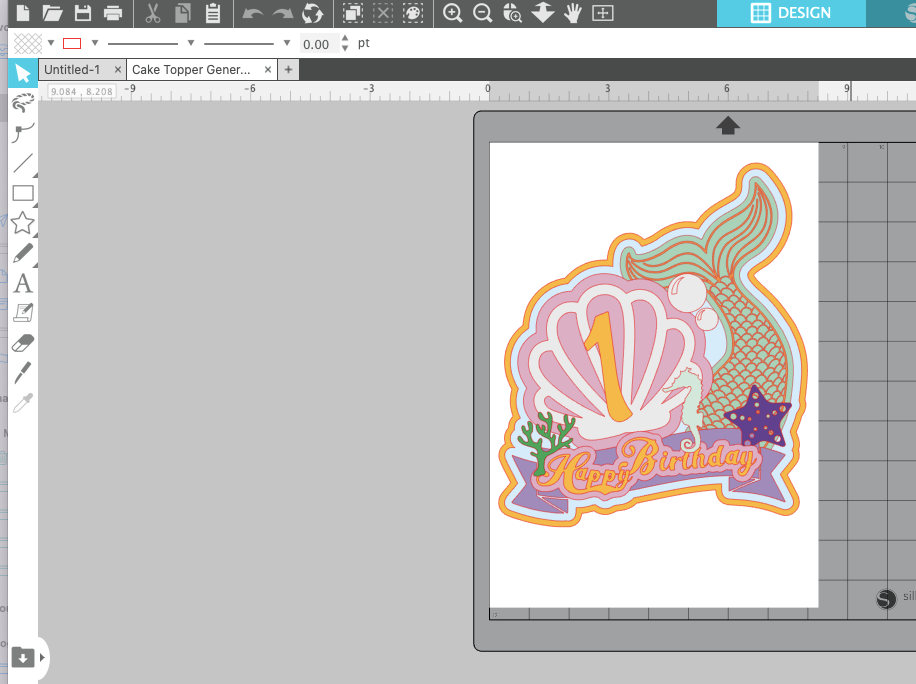
Task: Click the drag zoom arrows icon
Action: (x=543, y=13)
